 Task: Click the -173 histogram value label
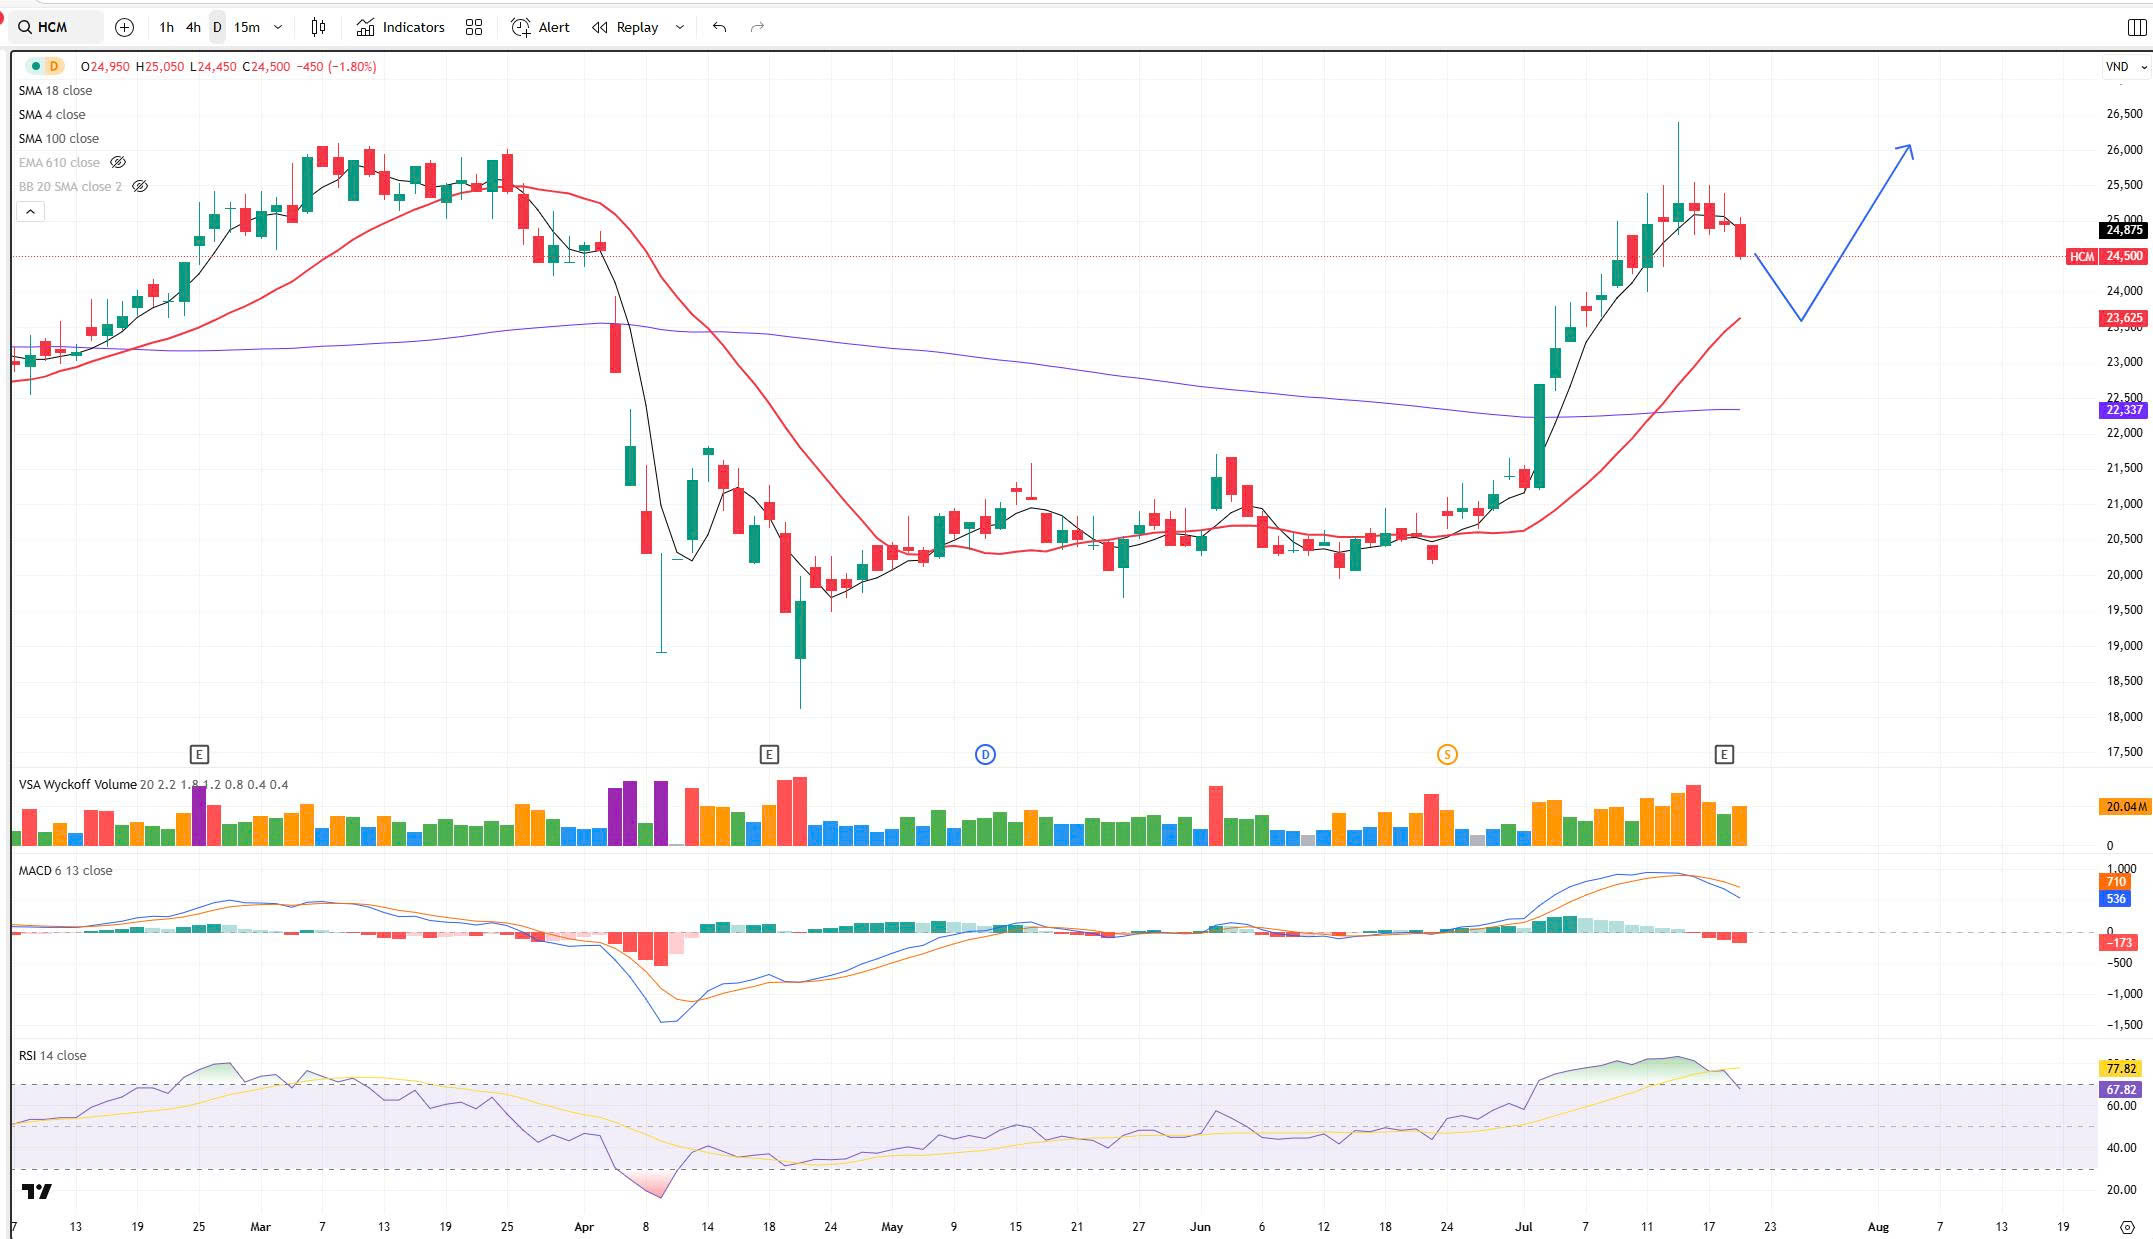2118,942
